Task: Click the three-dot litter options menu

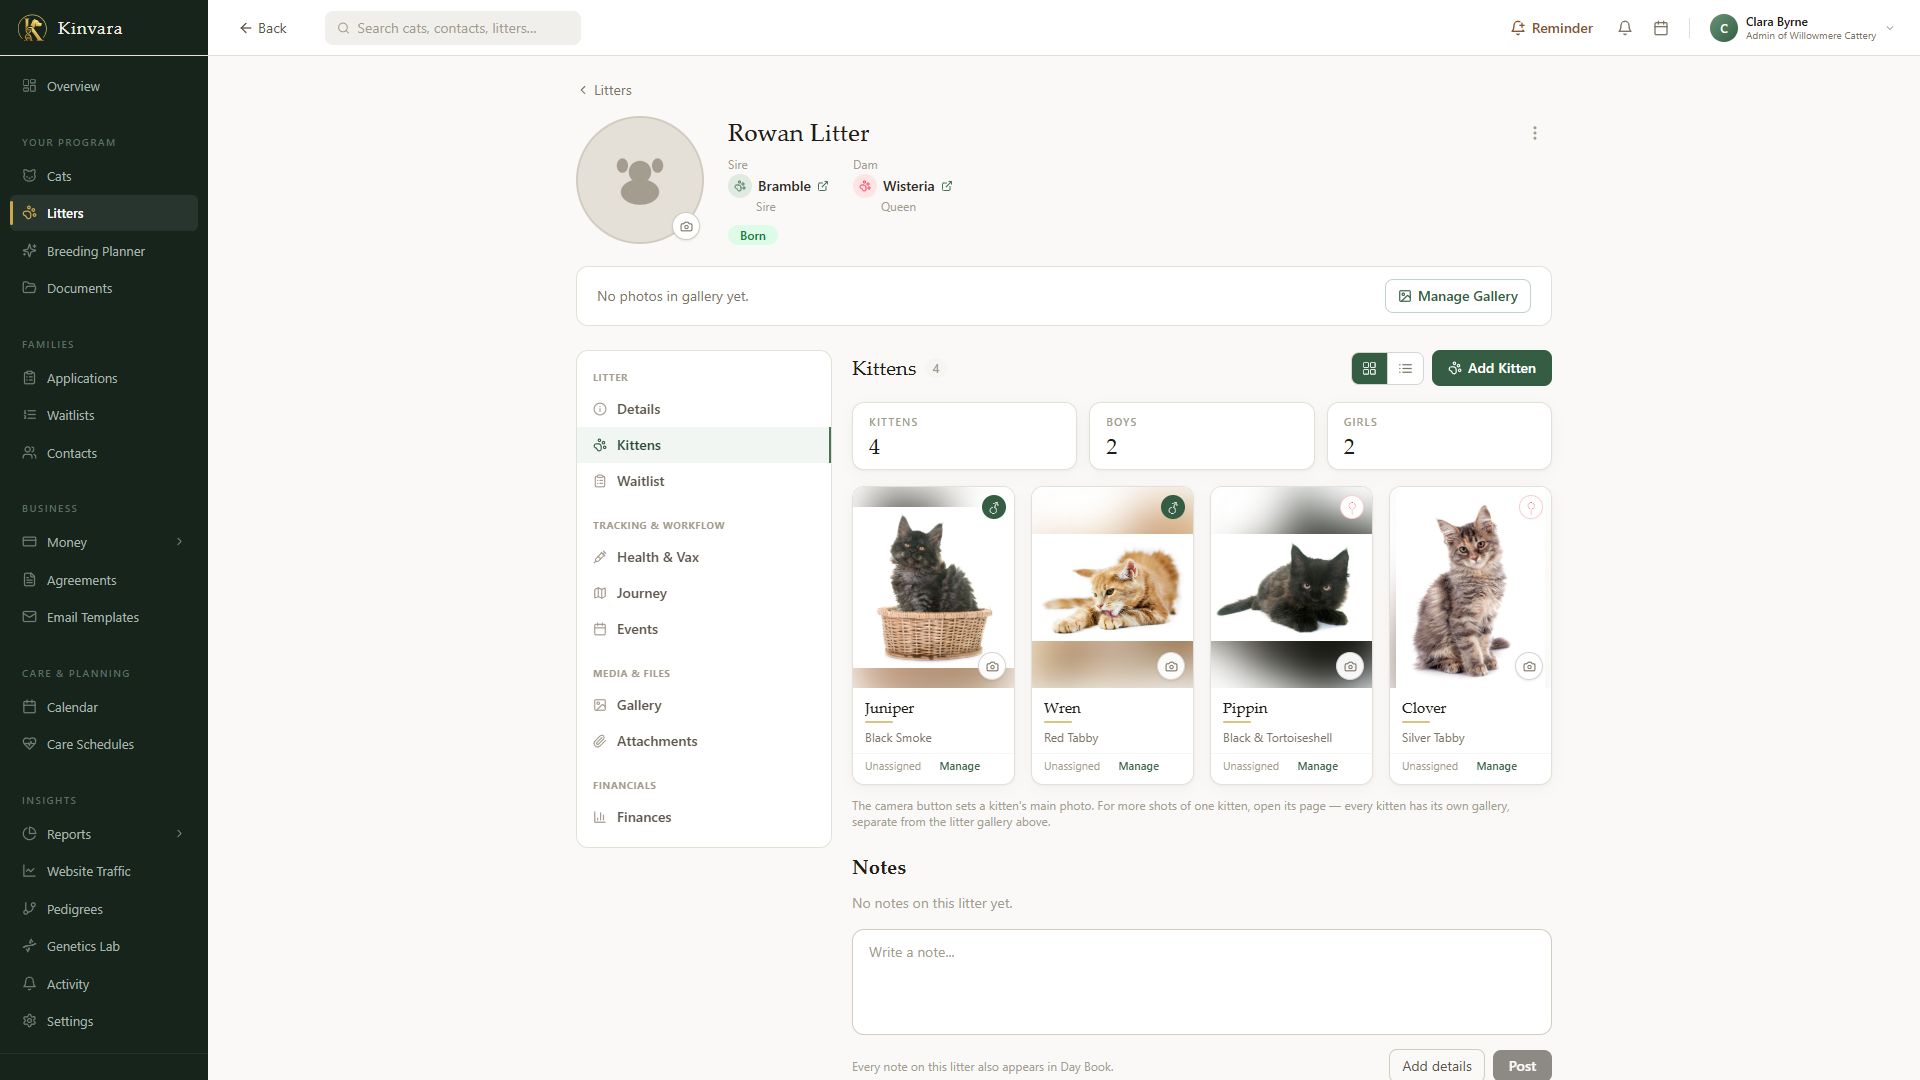Action: [x=1535, y=133]
